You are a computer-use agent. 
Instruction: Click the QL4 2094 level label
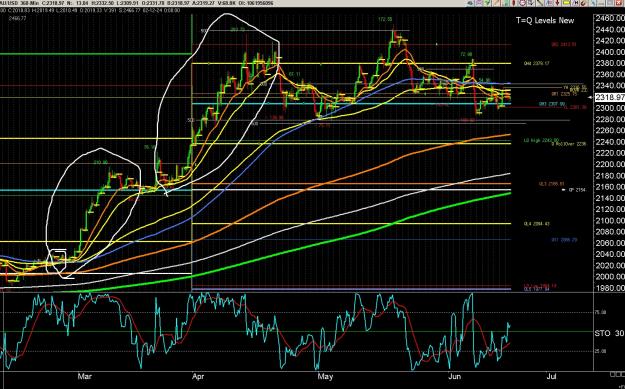[537, 224]
